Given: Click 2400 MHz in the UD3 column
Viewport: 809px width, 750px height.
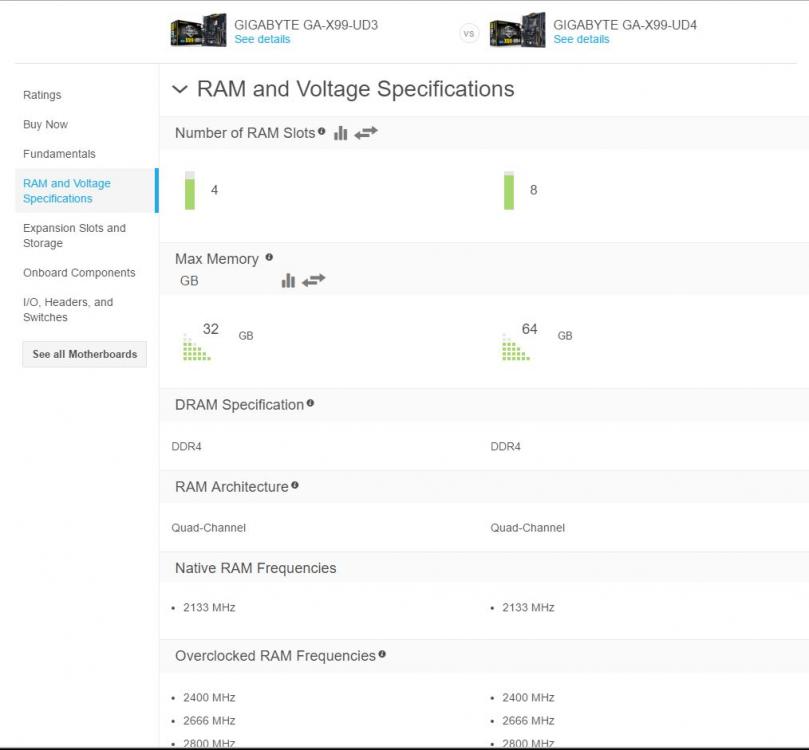Looking at the screenshot, I should [209, 697].
